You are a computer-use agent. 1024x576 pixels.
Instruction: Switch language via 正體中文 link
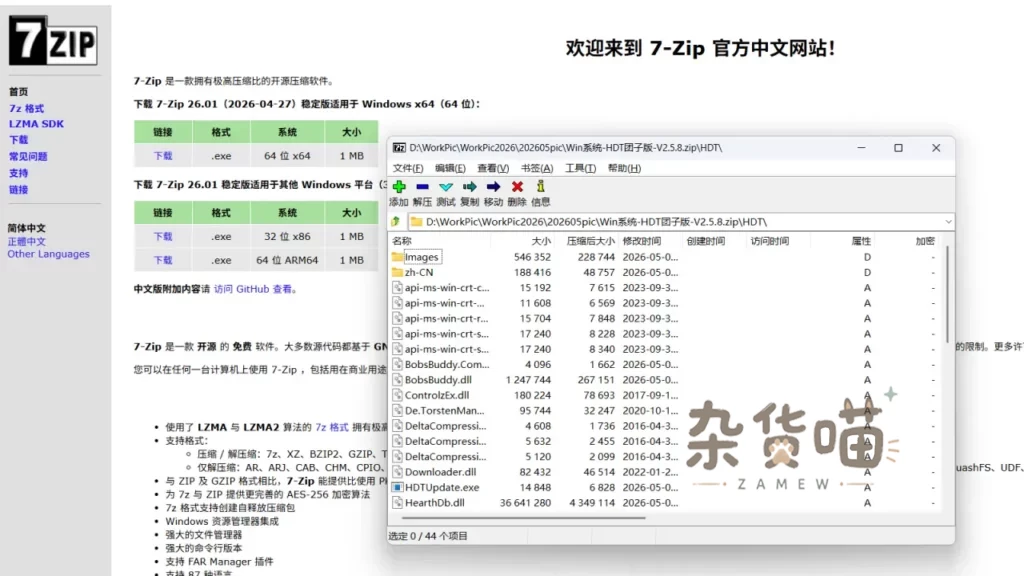pyautogui.click(x=27, y=242)
